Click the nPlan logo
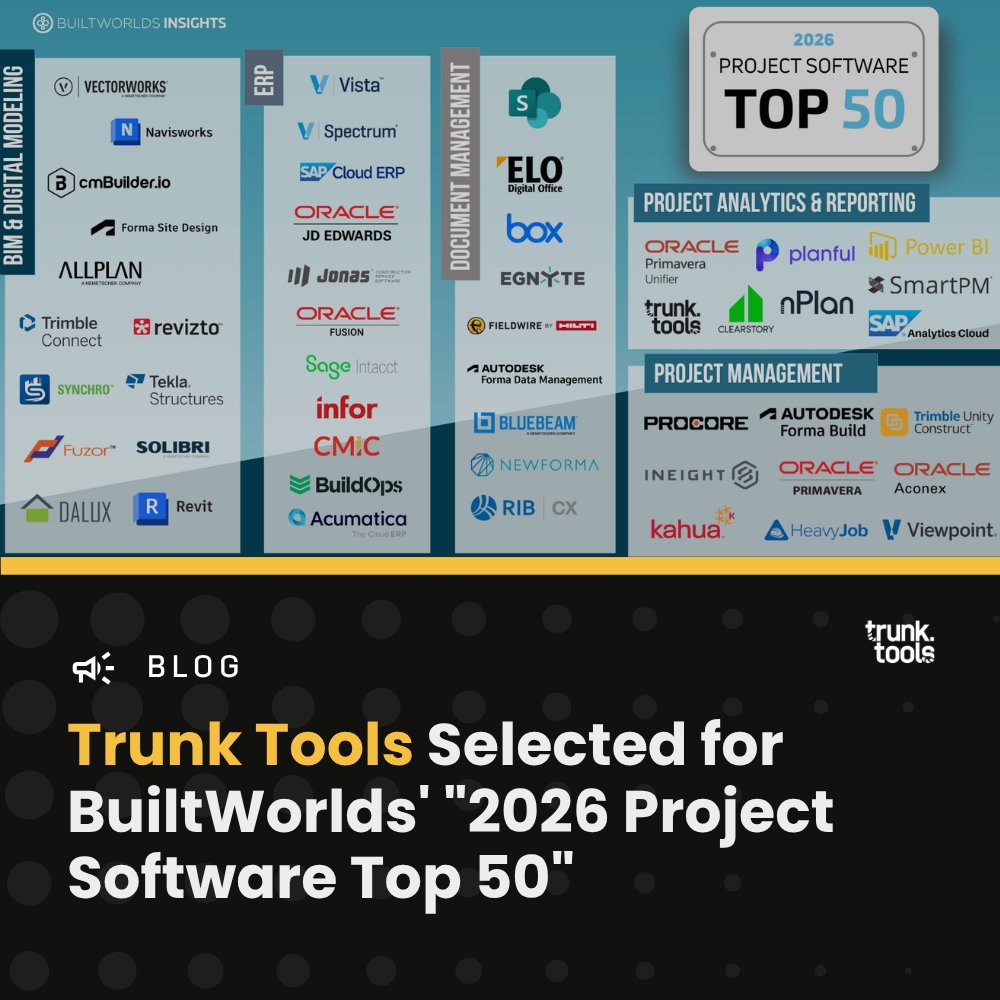1000x1000 pixels. point(816,304)
